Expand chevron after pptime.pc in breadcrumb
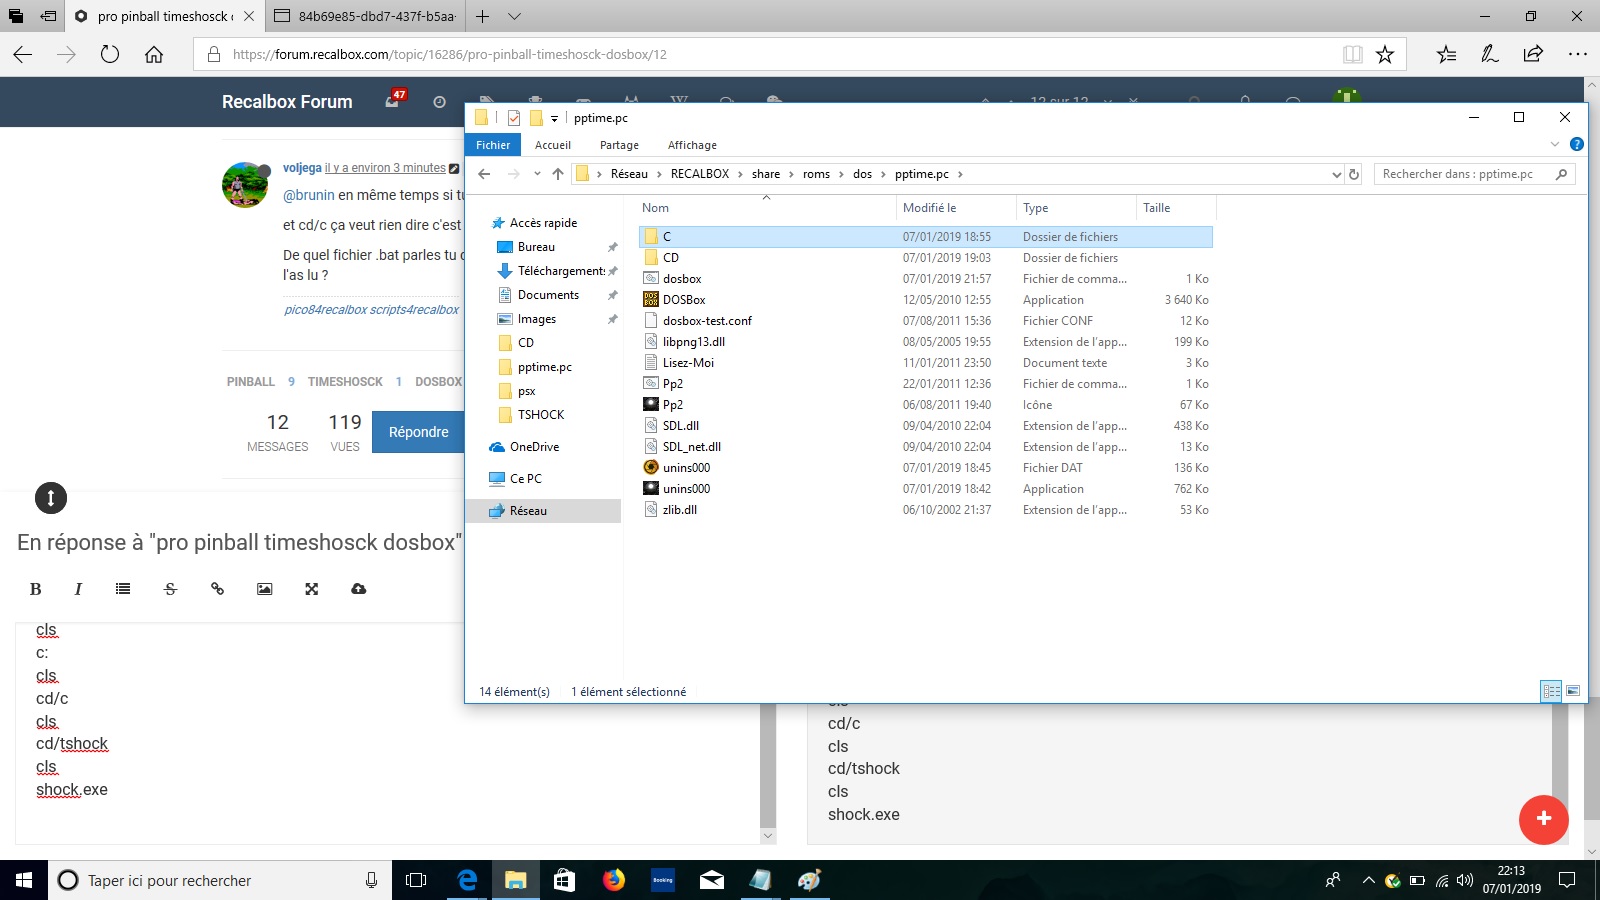Image resolution: width=1600 pixels, height=900 pixels. (960, 174)
